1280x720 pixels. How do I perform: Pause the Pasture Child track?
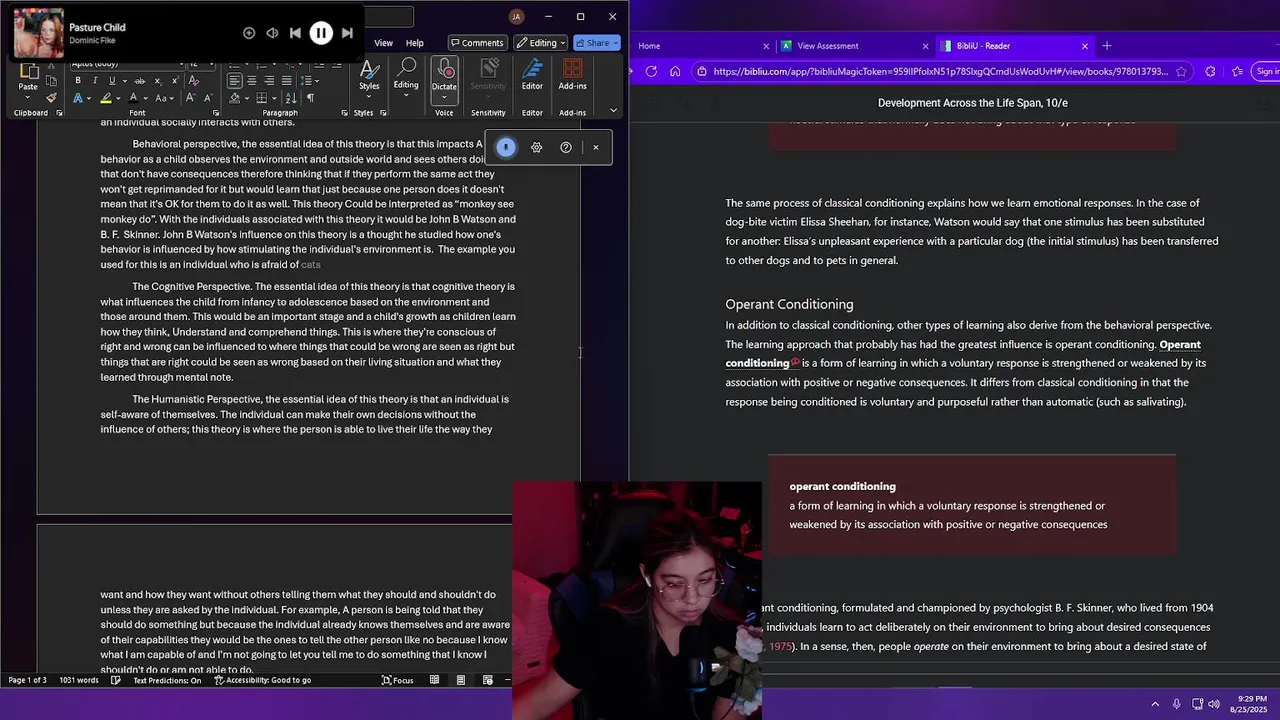[321, 33]
